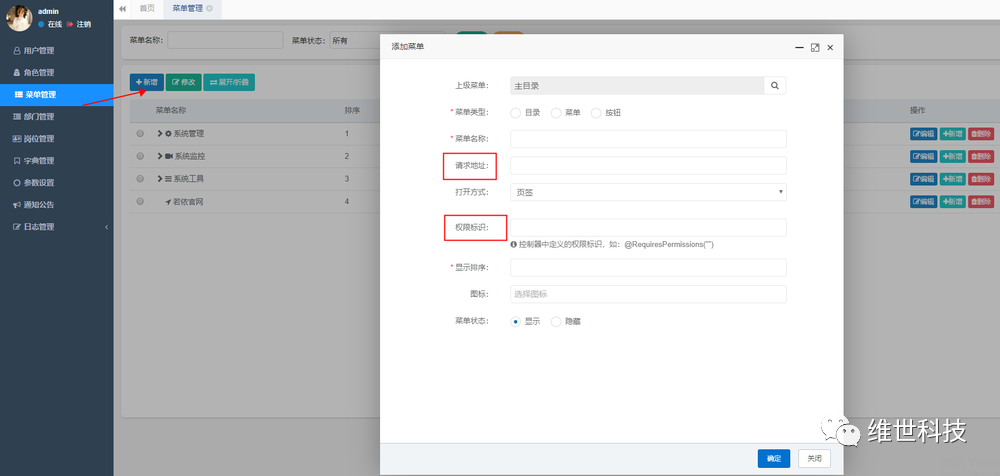
Task: Close the 添加菜单 dialog with X
Action: [x=830, y=47]
